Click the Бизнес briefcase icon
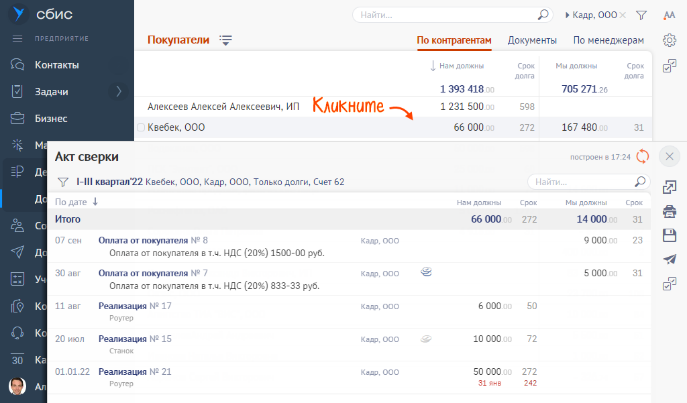Screen dimensions: 687x403 [17, 118]
